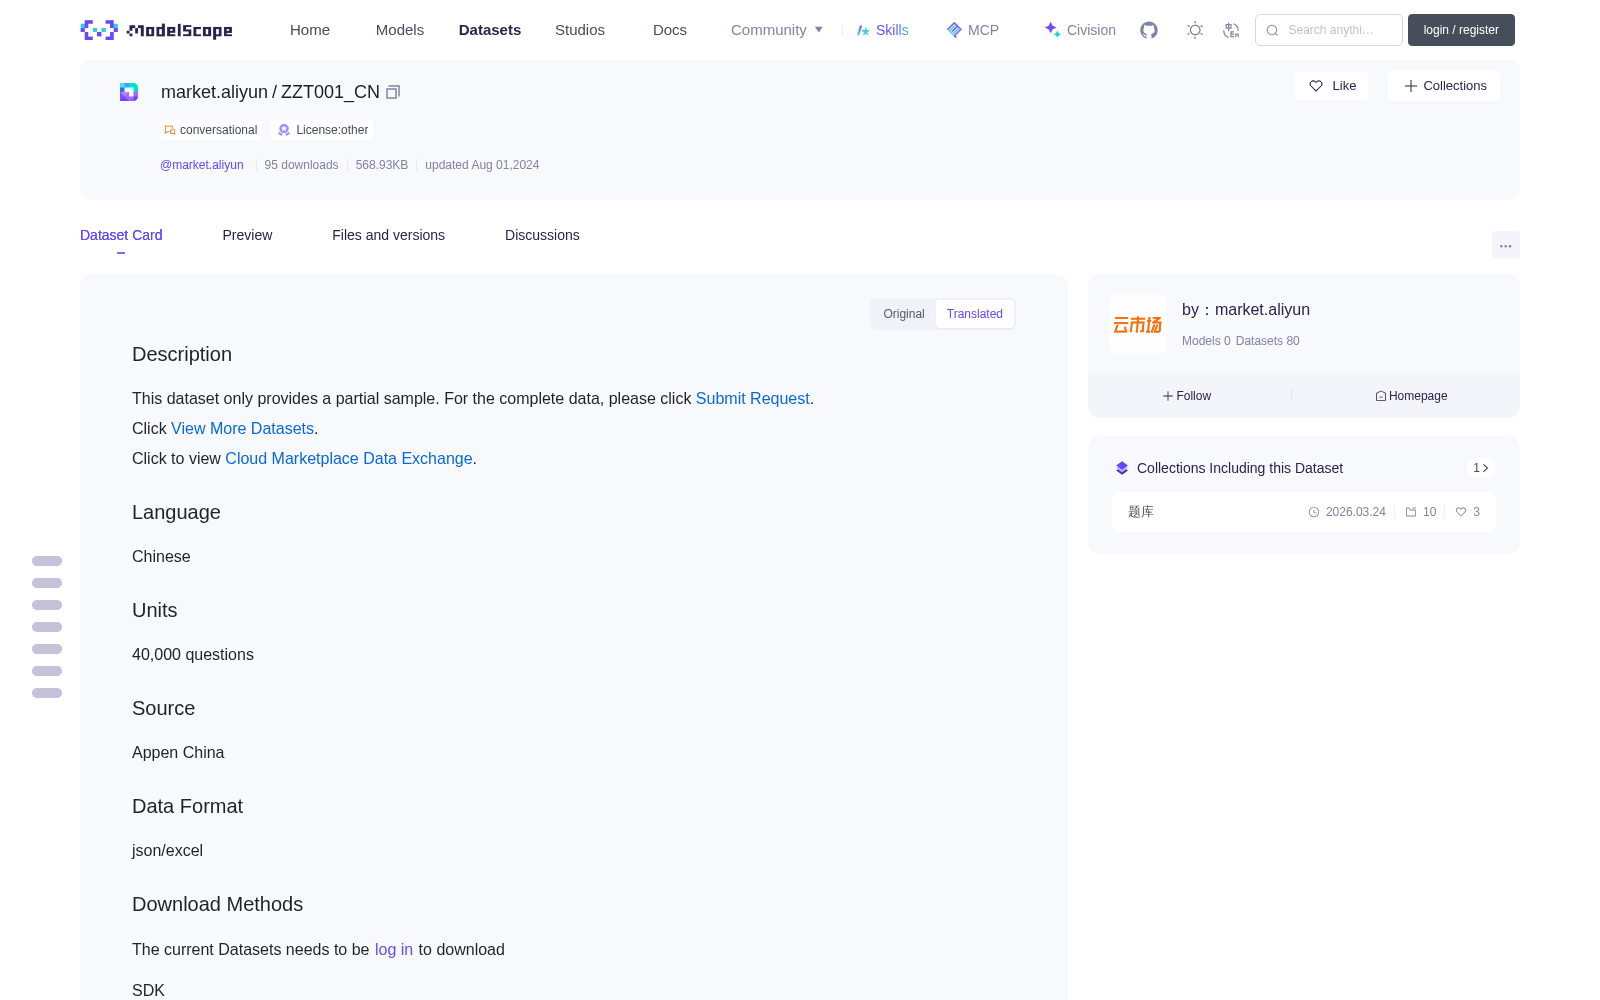Switch to Files and versions tab
This screenshot has height=1000, width=1600.
pos(388,235)
